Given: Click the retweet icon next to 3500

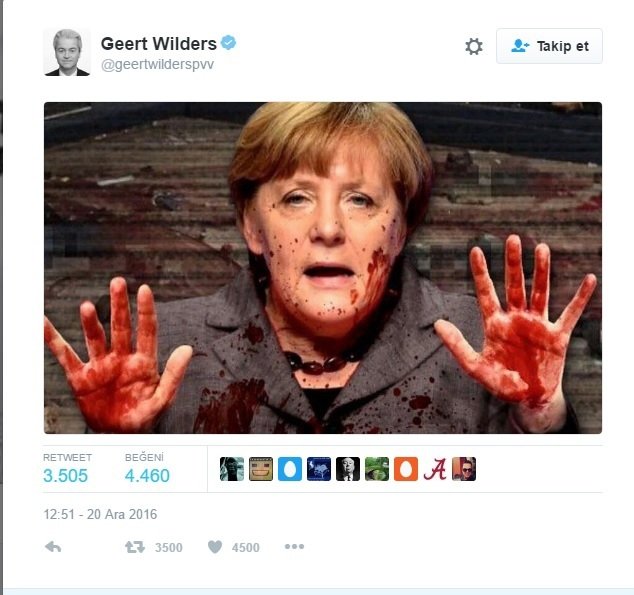Looking at the screenshot, I should click(x=135, y=547).
